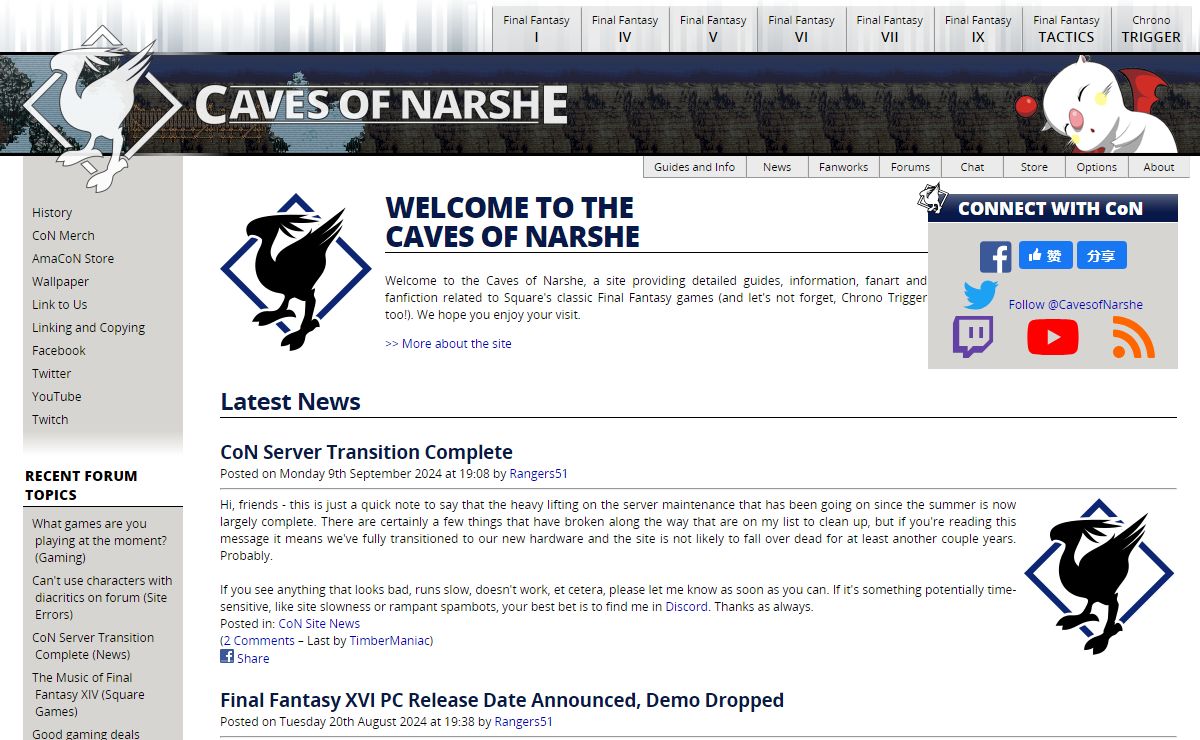Open the Guides and Info menu

[x=694, y=167]
